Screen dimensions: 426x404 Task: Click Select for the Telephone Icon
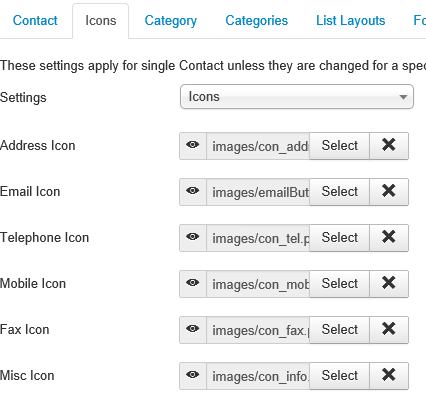[x=340, y=238]
